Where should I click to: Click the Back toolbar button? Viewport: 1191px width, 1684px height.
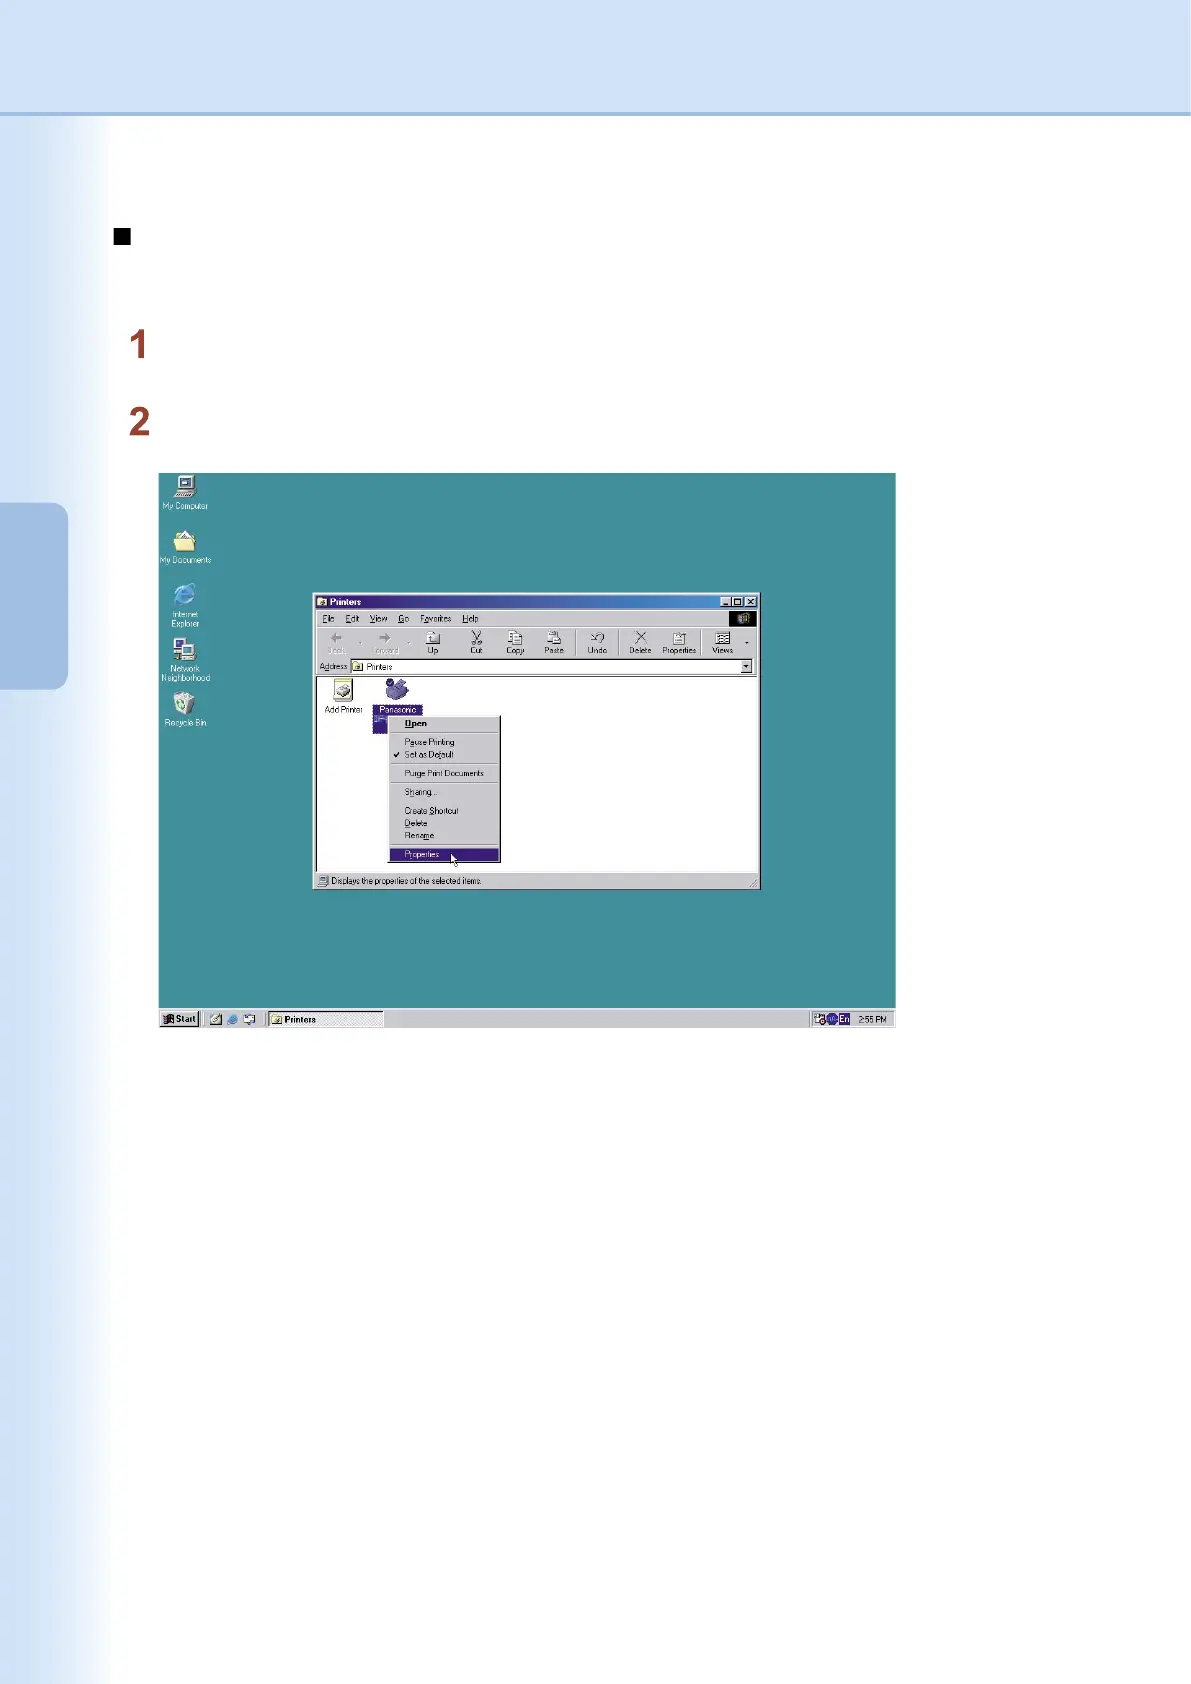(336, 642)
